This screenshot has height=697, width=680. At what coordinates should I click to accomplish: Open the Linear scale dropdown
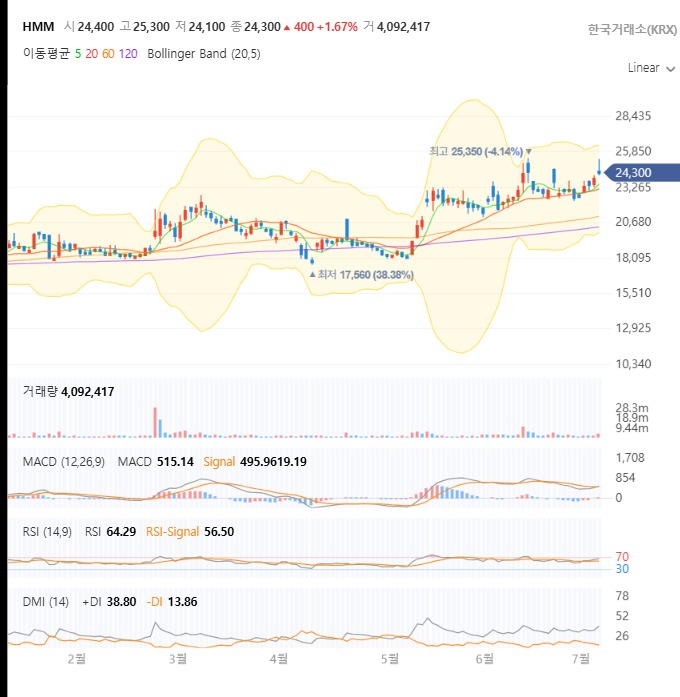click(651, 68)
